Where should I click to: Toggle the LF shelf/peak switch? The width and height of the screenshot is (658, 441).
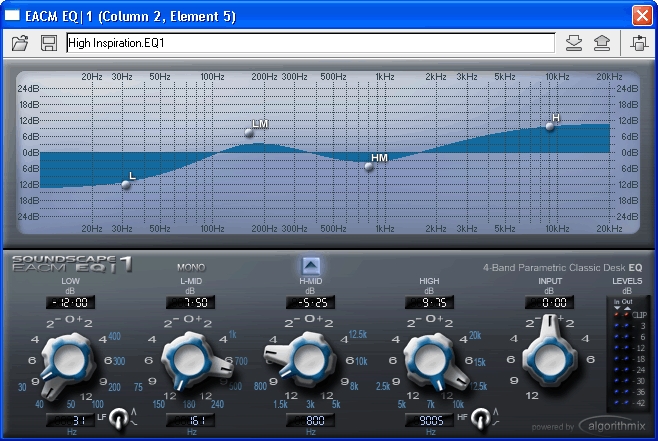coord(119,418)
